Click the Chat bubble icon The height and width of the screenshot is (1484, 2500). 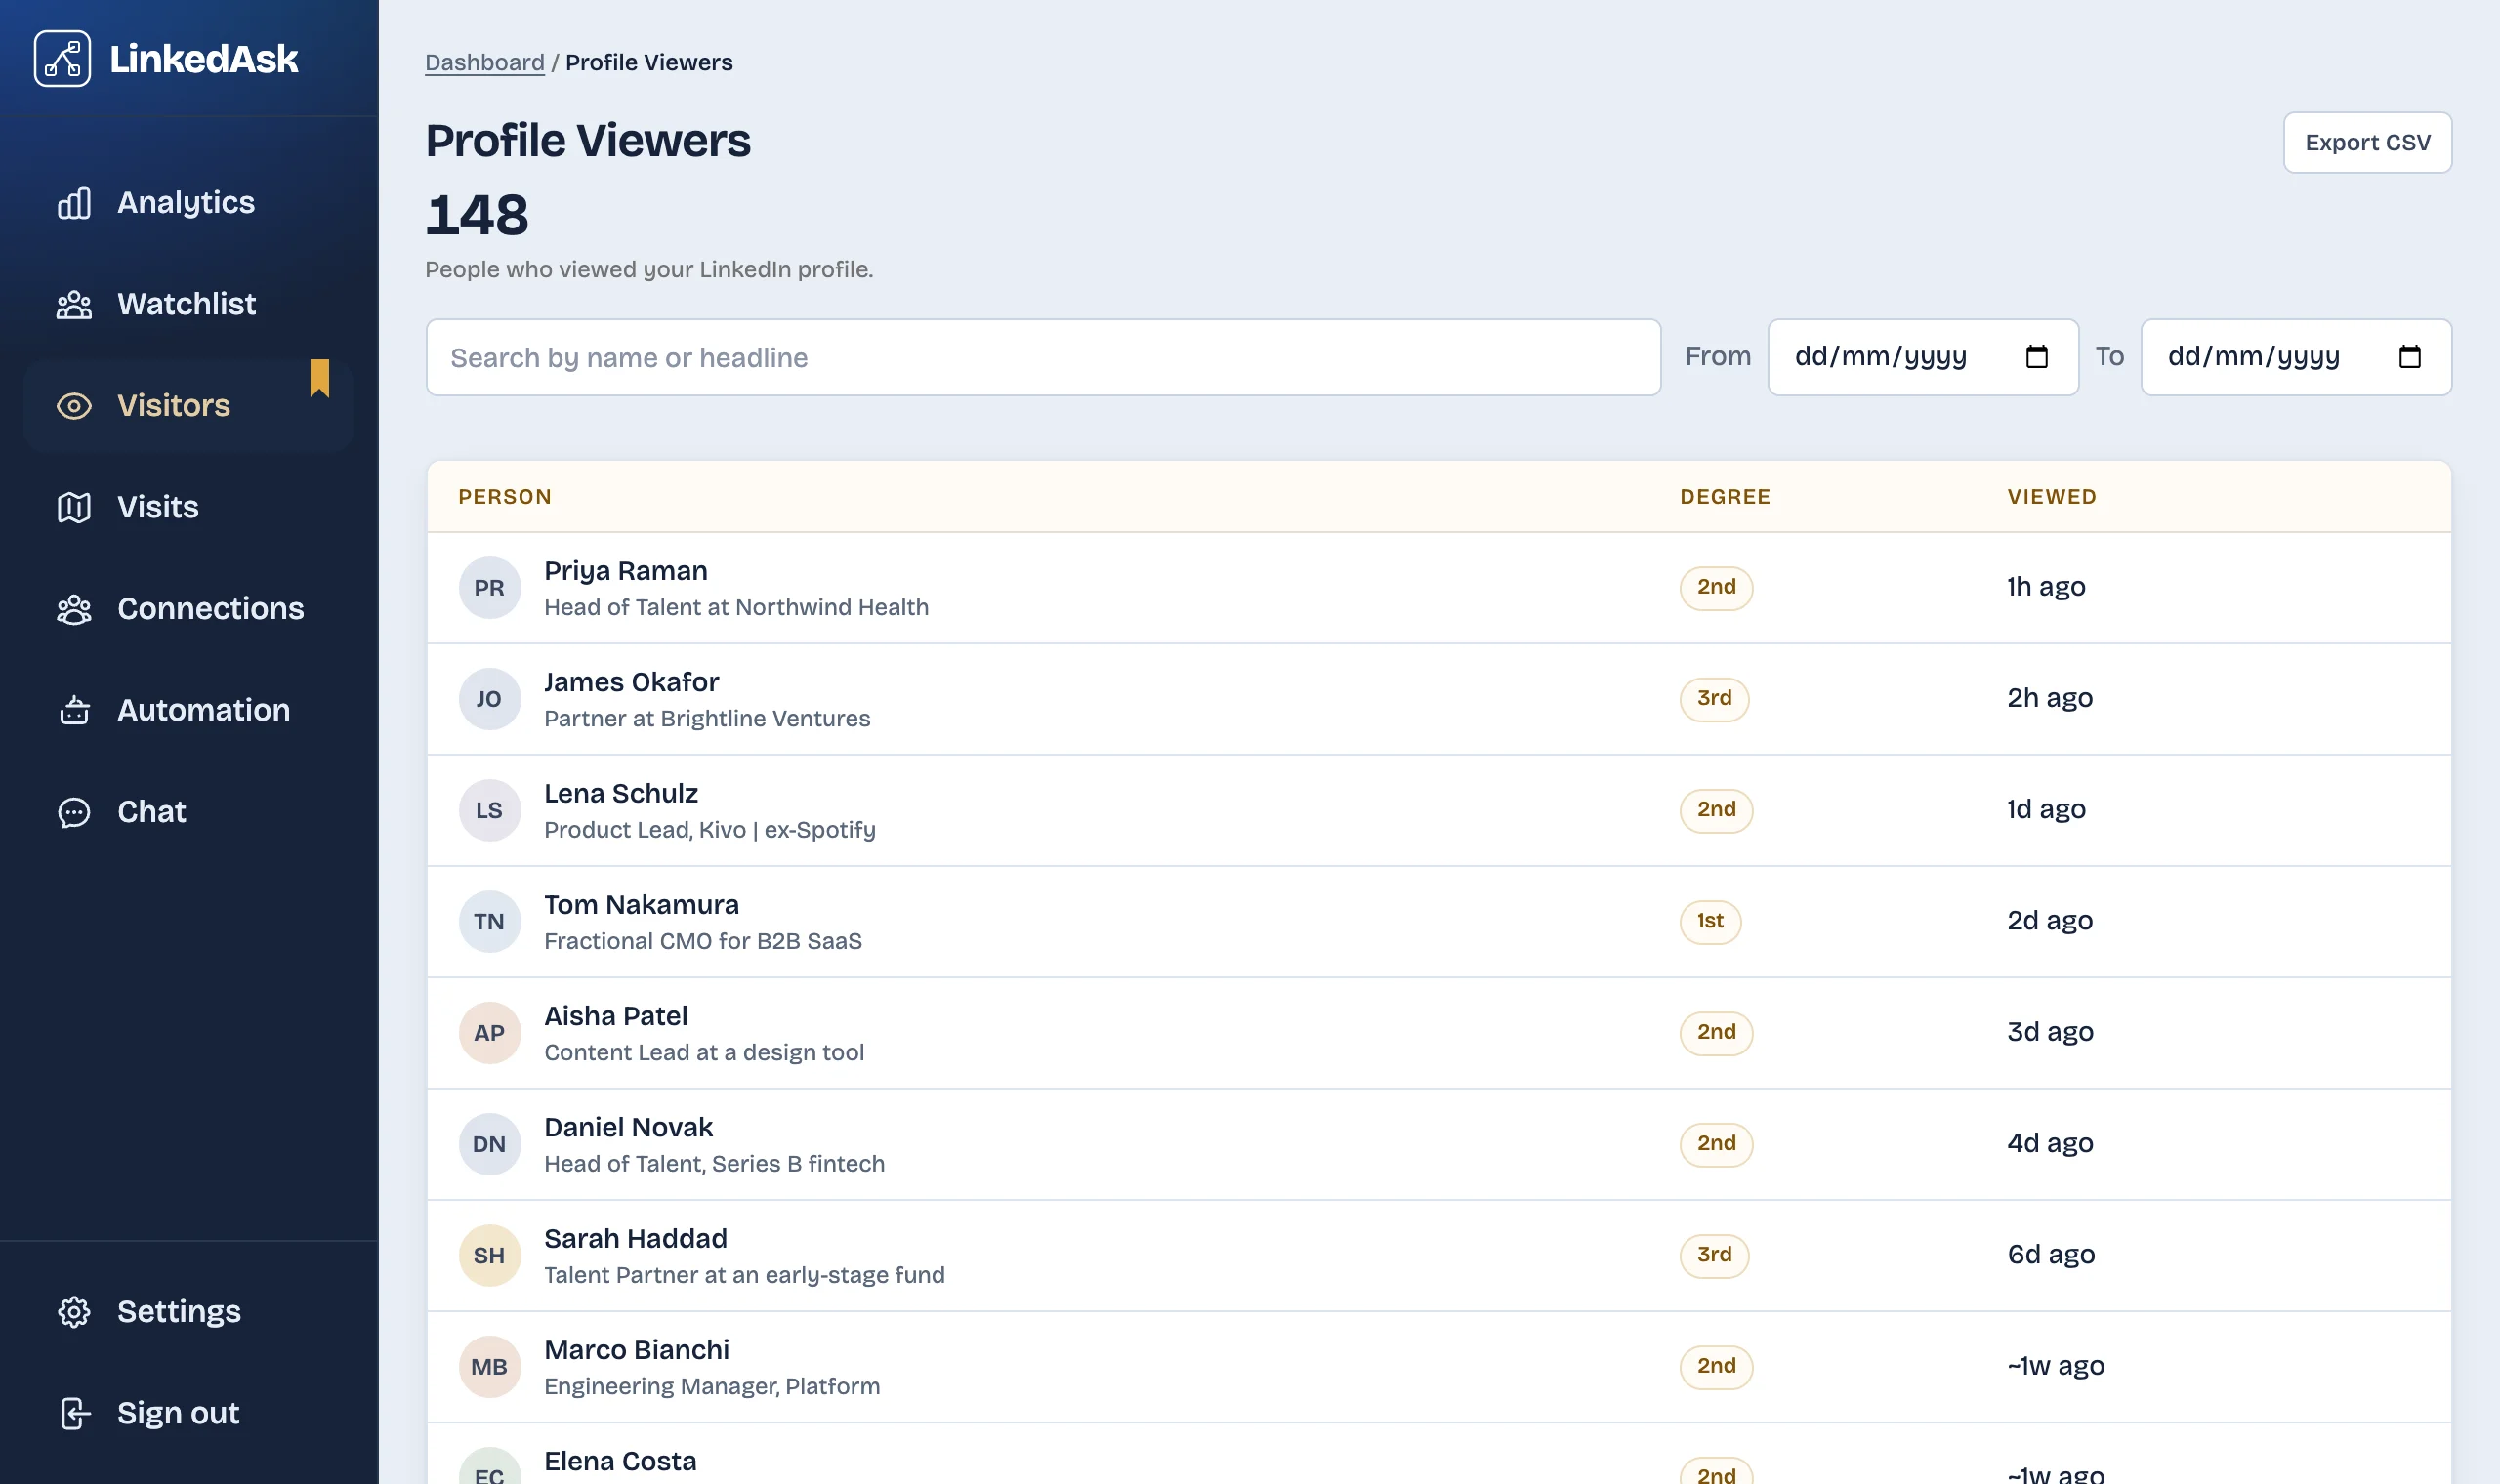pos(74,812)
